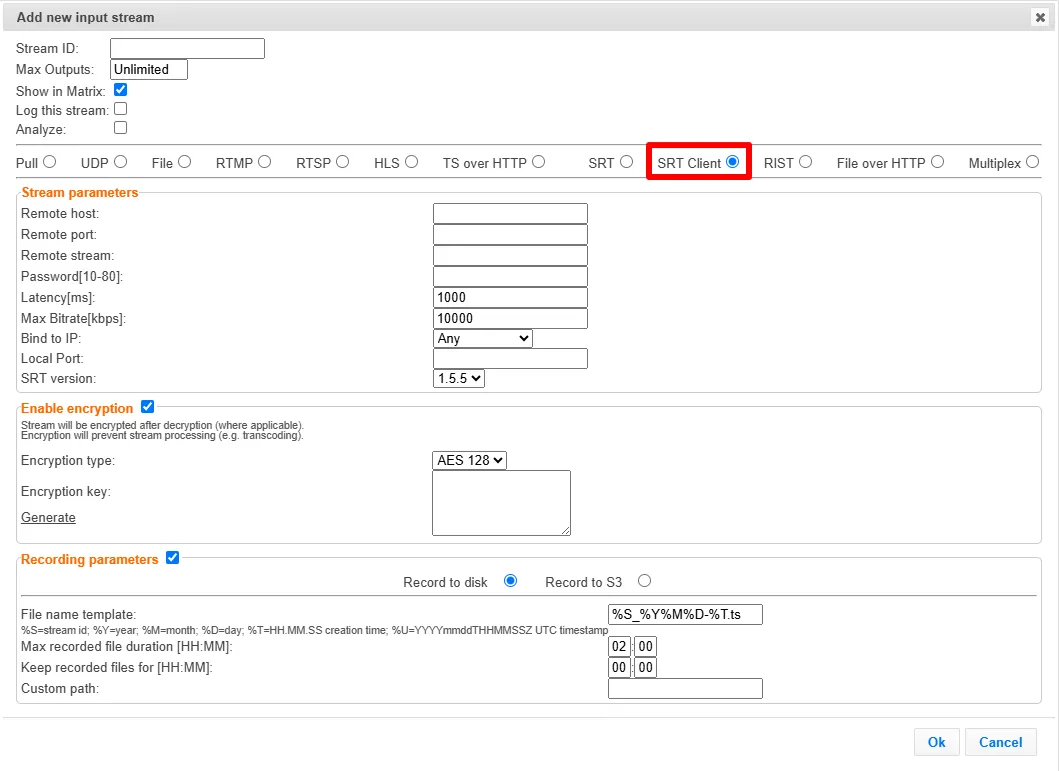Image resolution: width=1059 pixels, height=771 pixels.
Task: Close the Add new input stream dialog
Action: (x=1040, y=18)
